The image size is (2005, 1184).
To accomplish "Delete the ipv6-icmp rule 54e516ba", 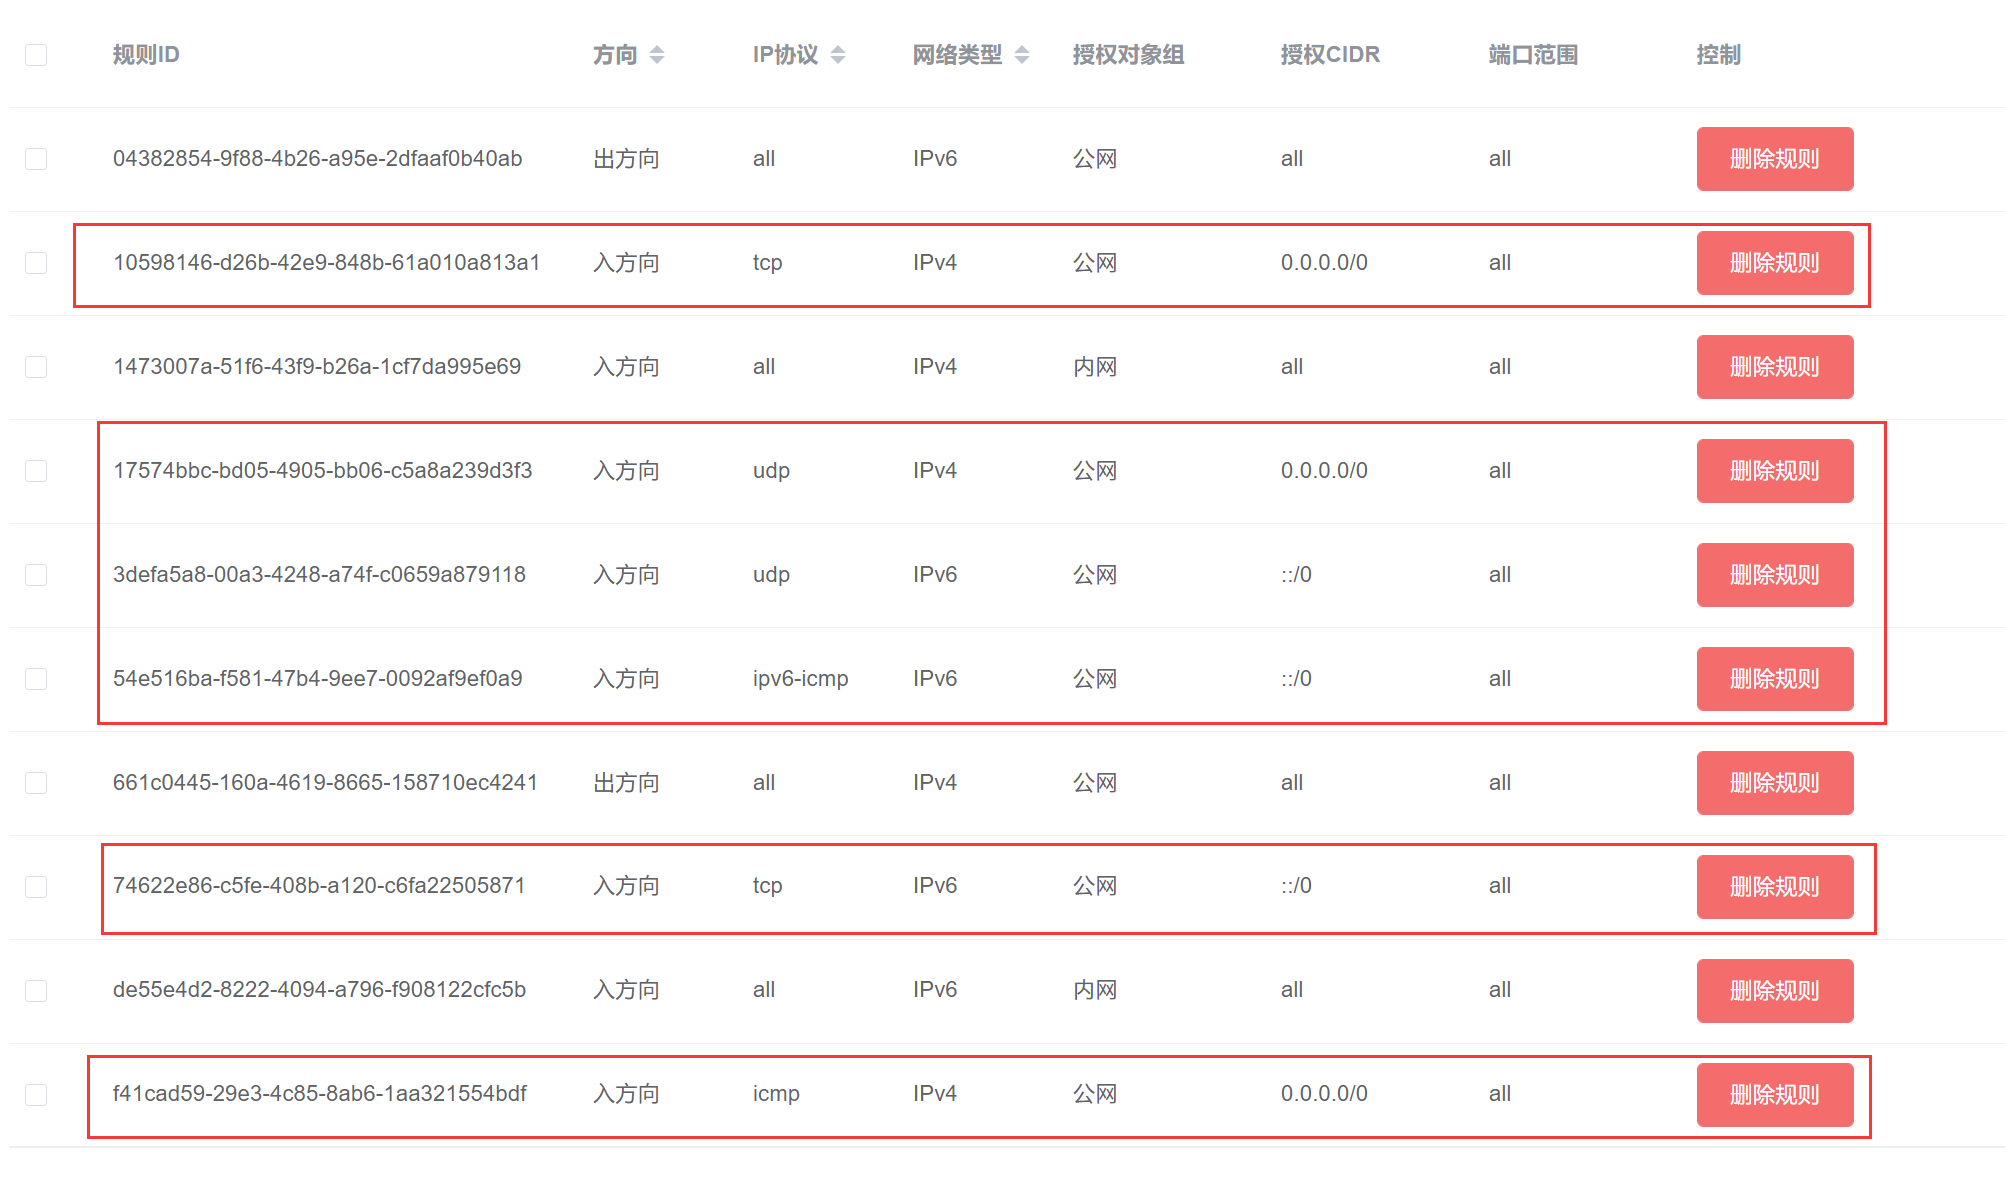I will point(1774,679).
